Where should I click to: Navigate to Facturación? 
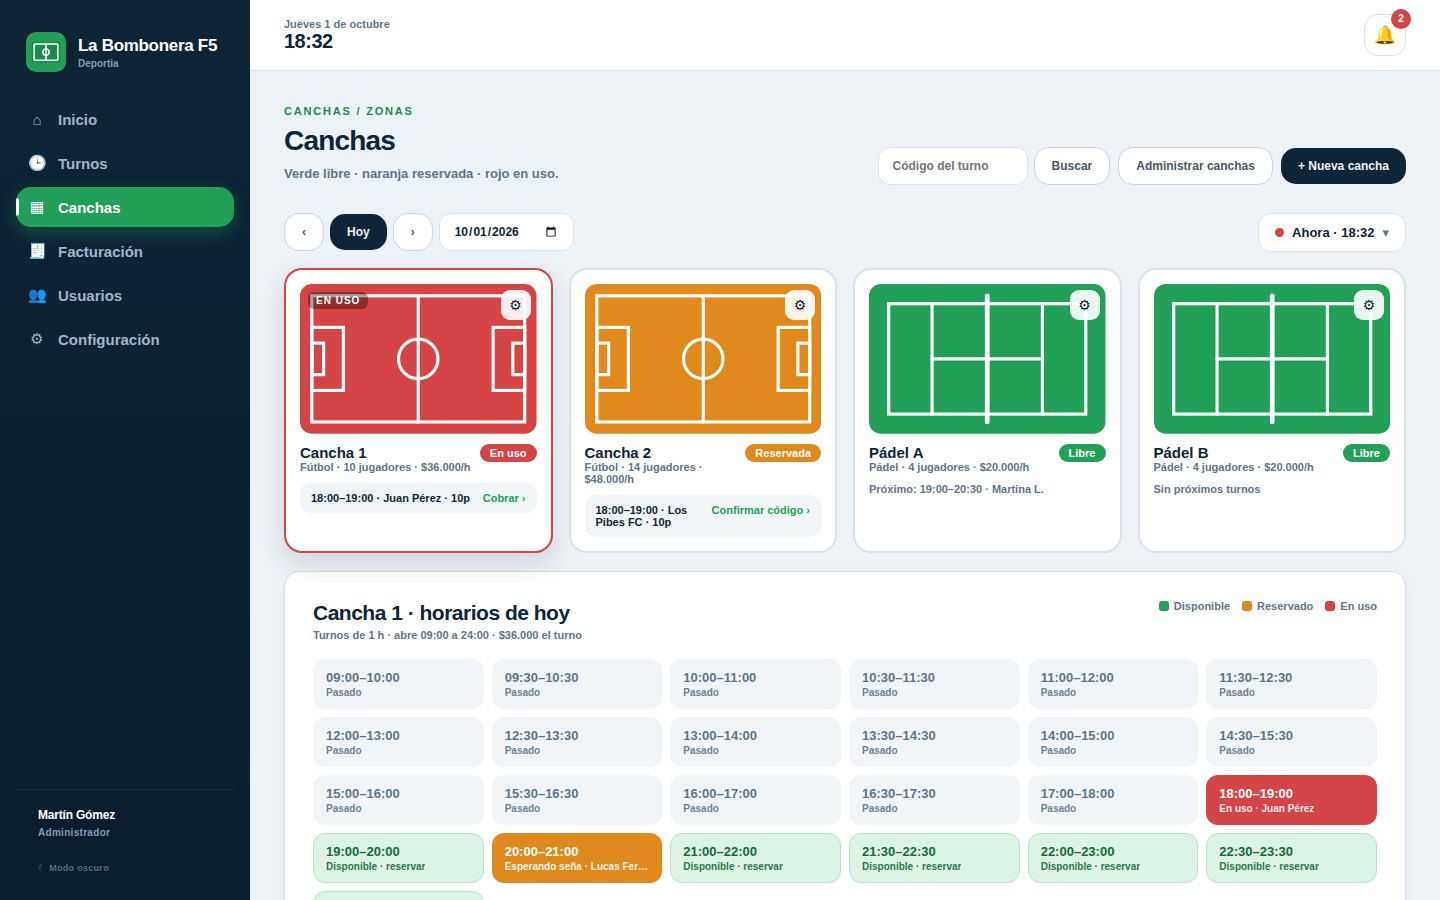pyautogui.click(x=125, y=251)
